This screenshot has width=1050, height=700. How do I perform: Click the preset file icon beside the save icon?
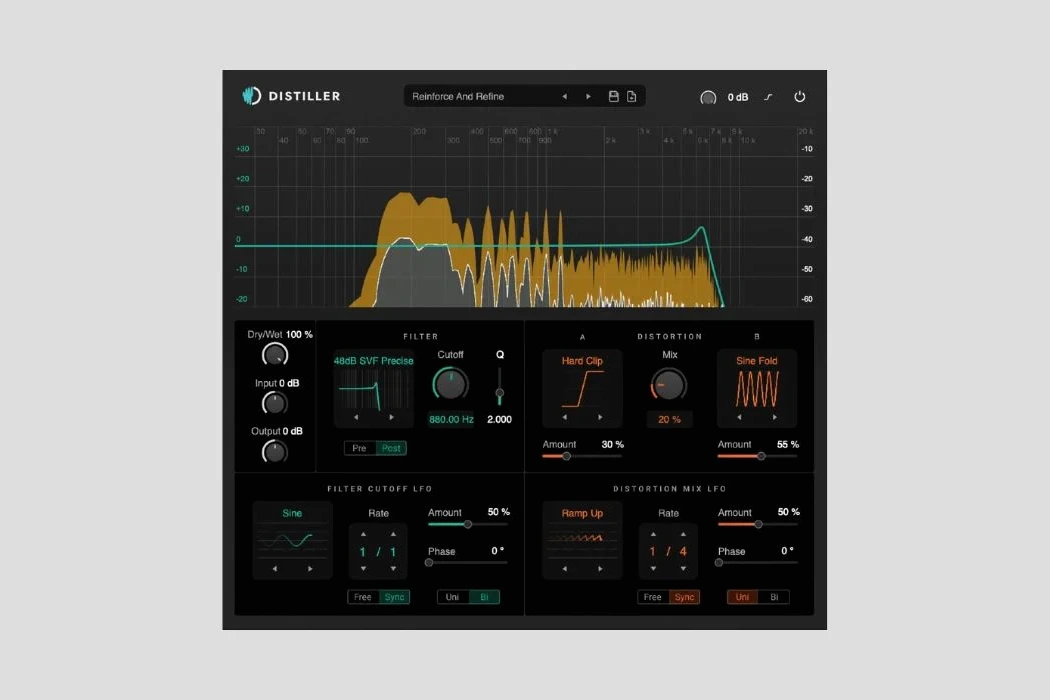point(632,97)
